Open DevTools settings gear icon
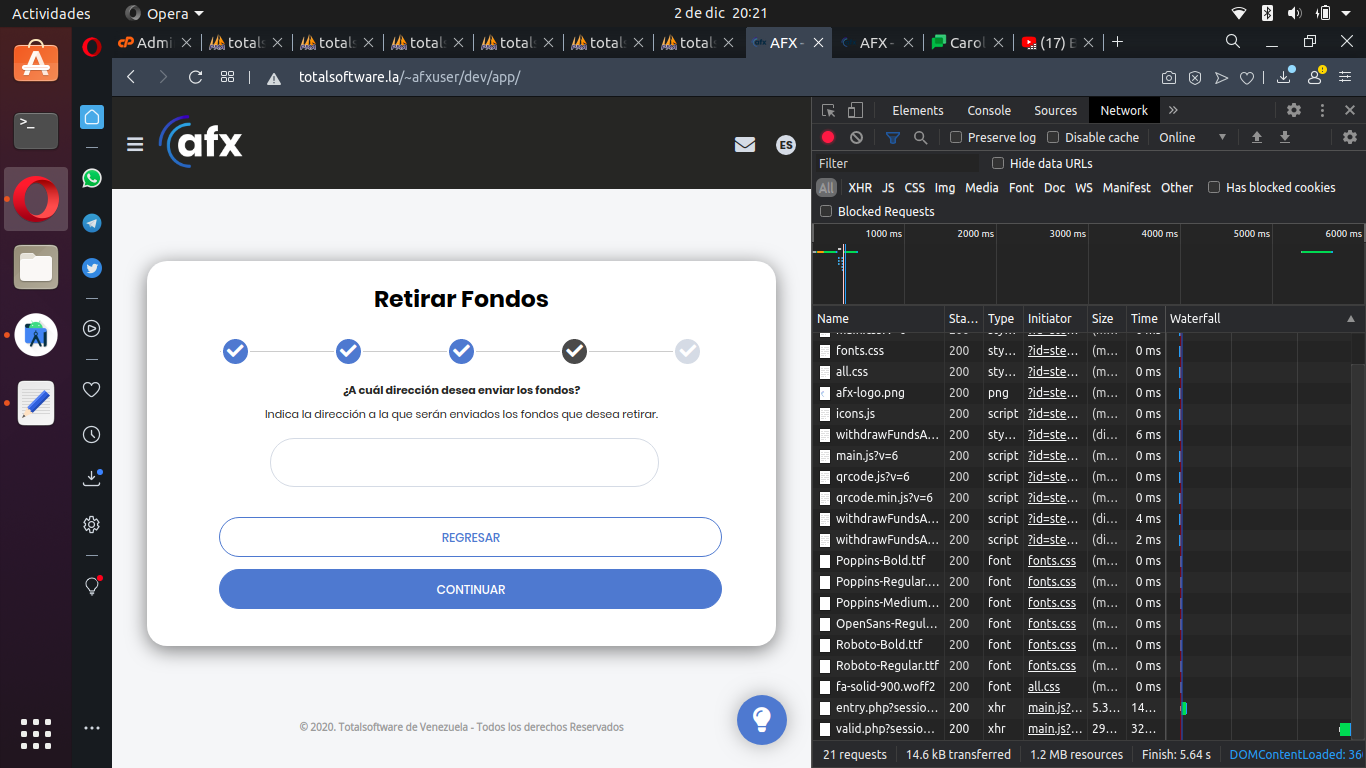This screenshot has width=1366, height=768. [1293, 110]
